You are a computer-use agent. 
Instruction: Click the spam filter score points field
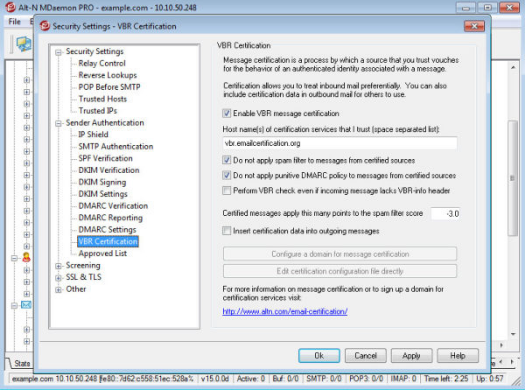[x=445, y=214]
